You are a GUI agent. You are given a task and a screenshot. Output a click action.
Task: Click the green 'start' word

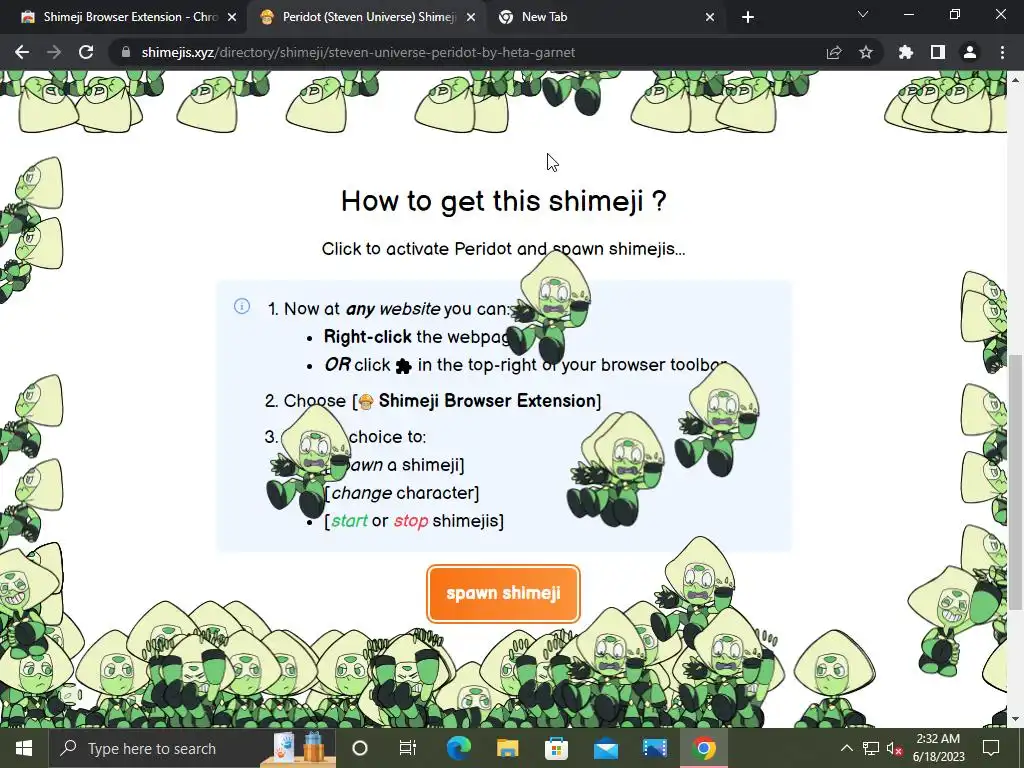(x=349, y=520)
